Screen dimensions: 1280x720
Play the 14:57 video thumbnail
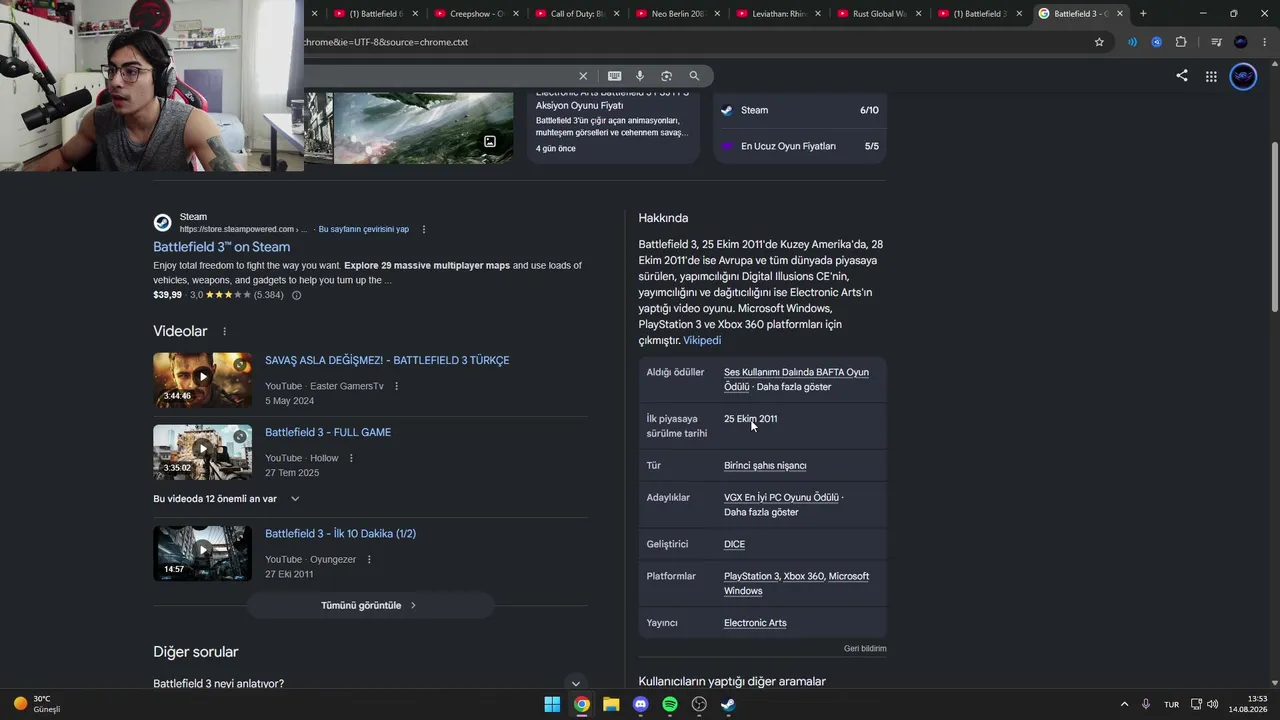pyautogui.click(x=202, y=553)
